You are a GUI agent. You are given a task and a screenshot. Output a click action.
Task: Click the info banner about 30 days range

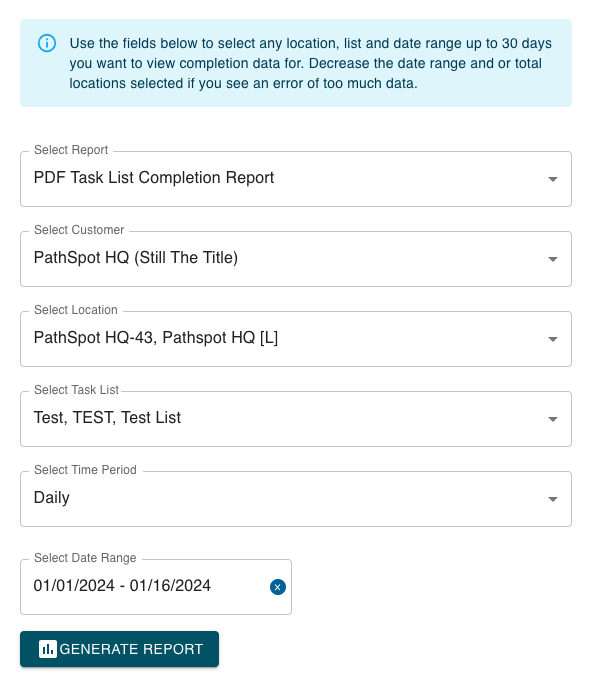click(x=296, y=63)
